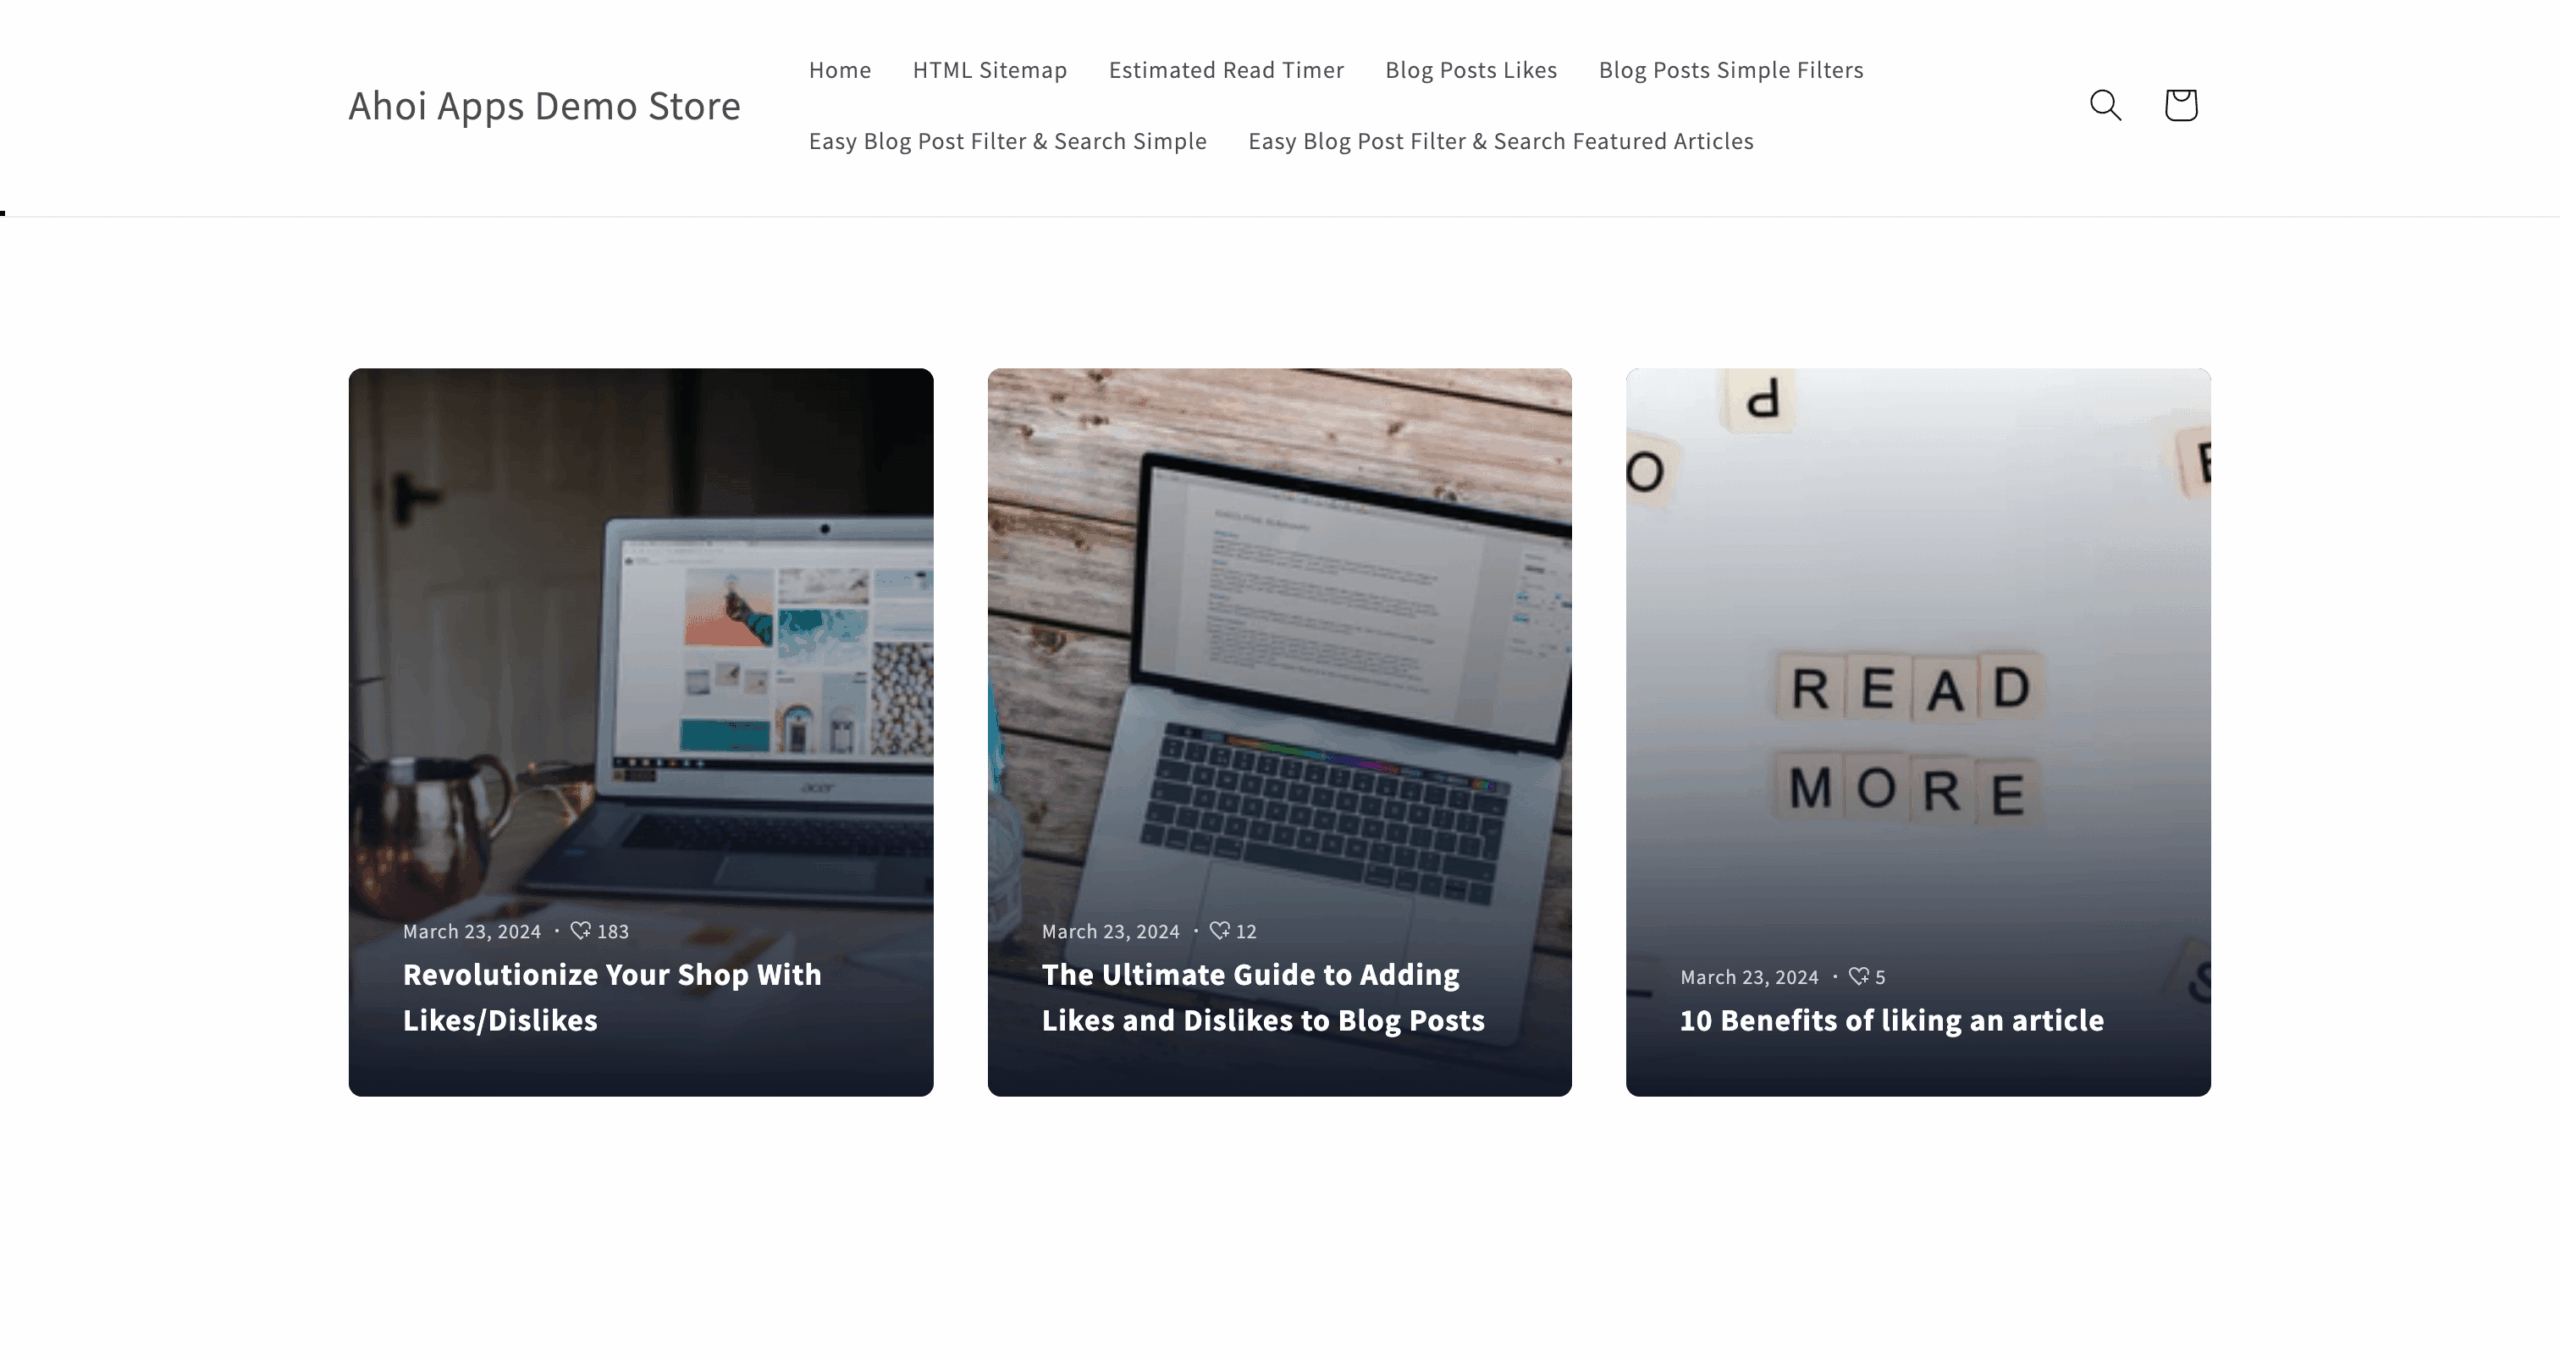Click March 23, 2024 date on first card

[x=472, y=931]
